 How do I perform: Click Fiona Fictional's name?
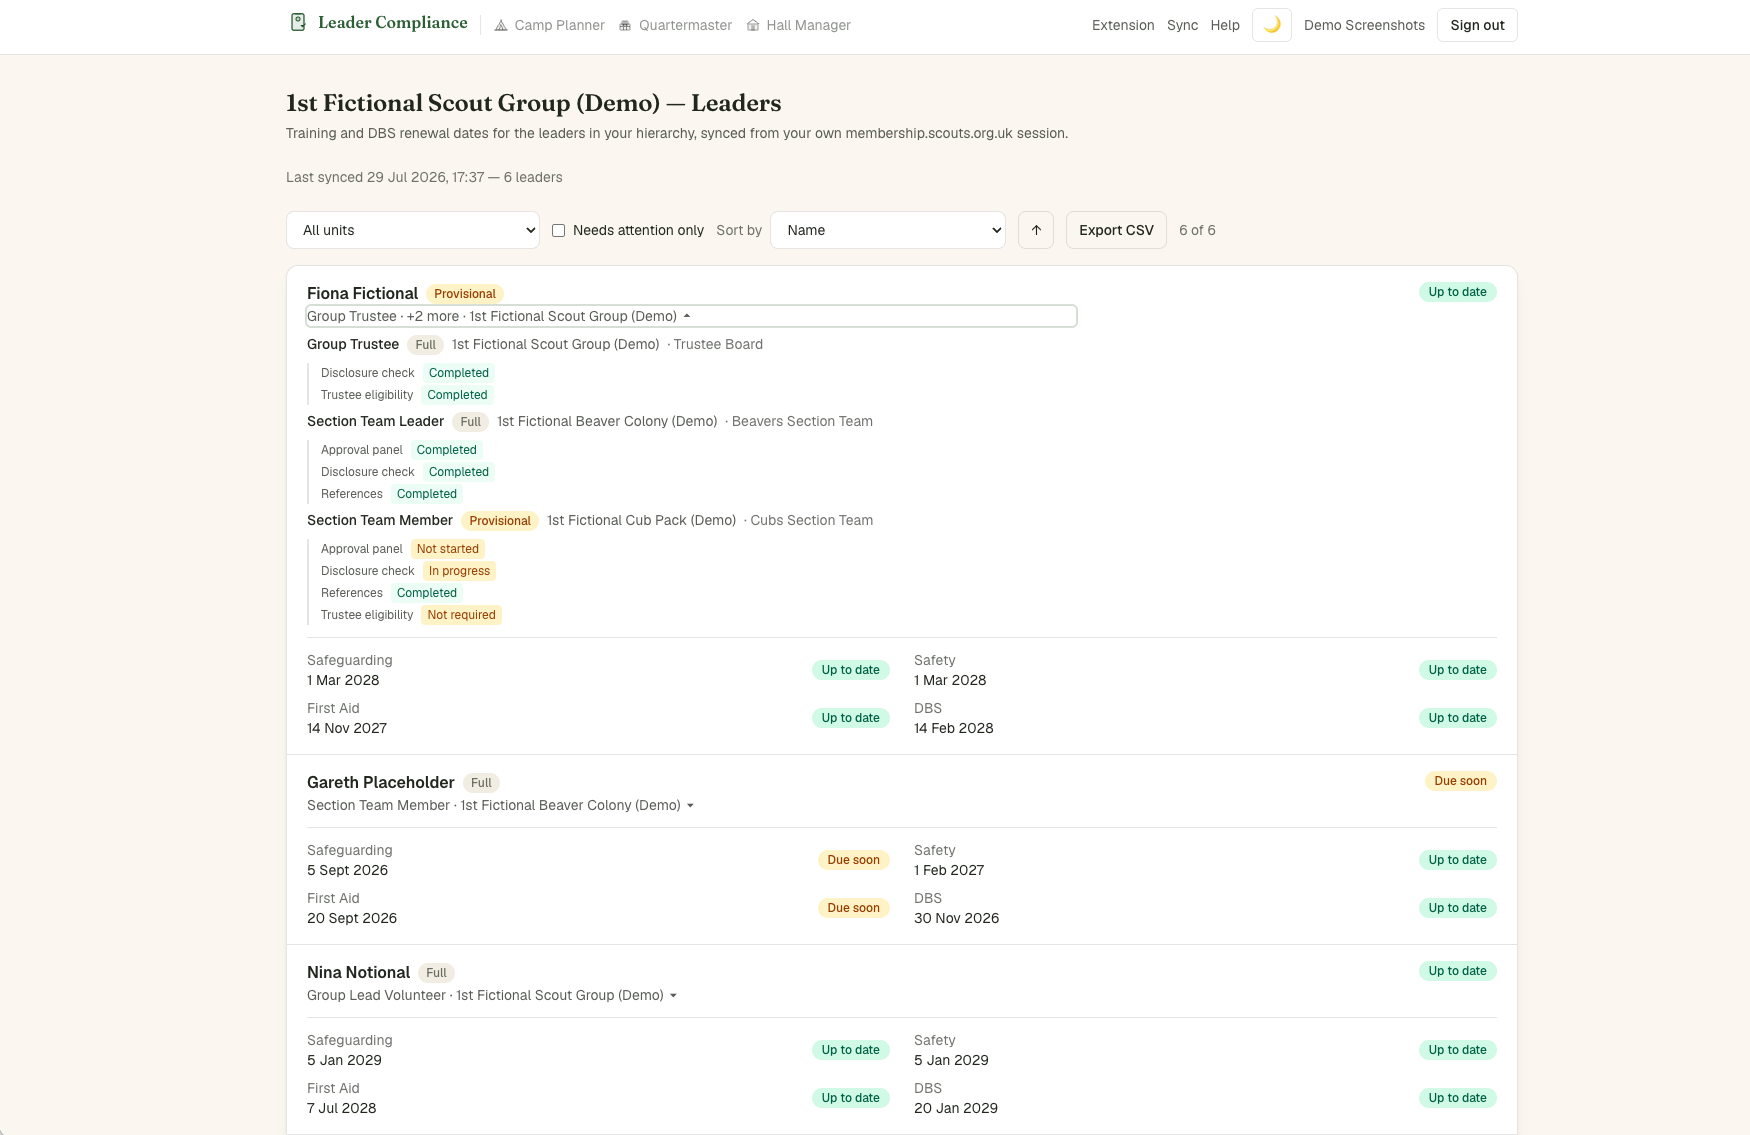point(362,293)
